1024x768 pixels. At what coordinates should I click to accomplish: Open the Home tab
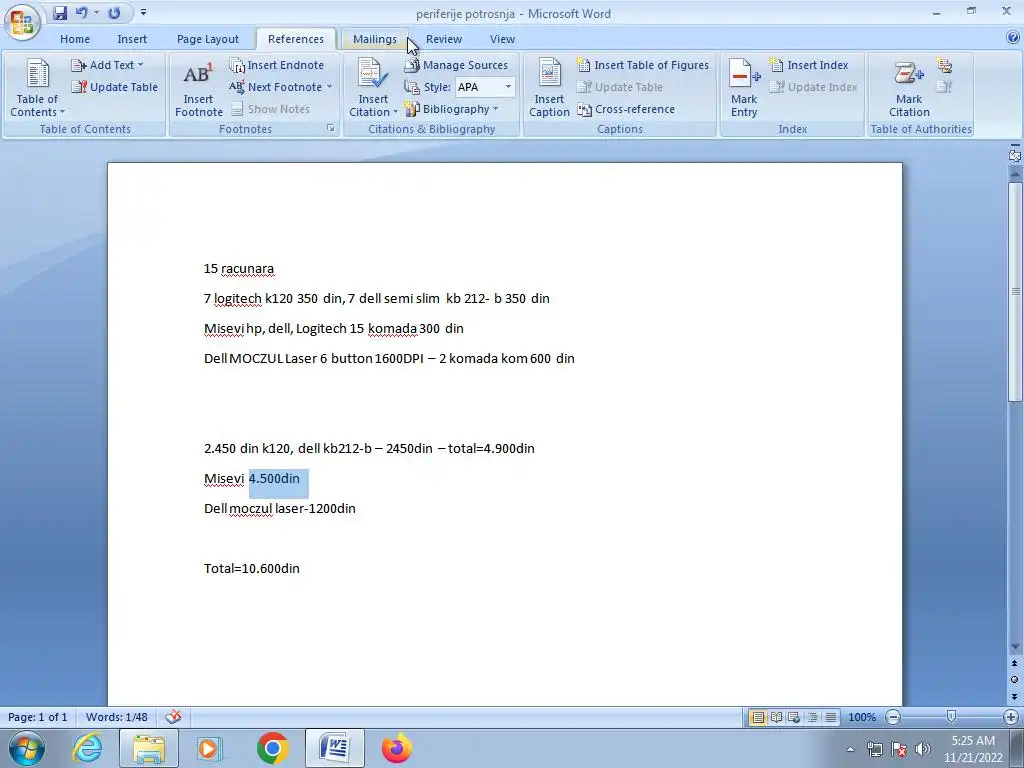(x=74, y=39)
